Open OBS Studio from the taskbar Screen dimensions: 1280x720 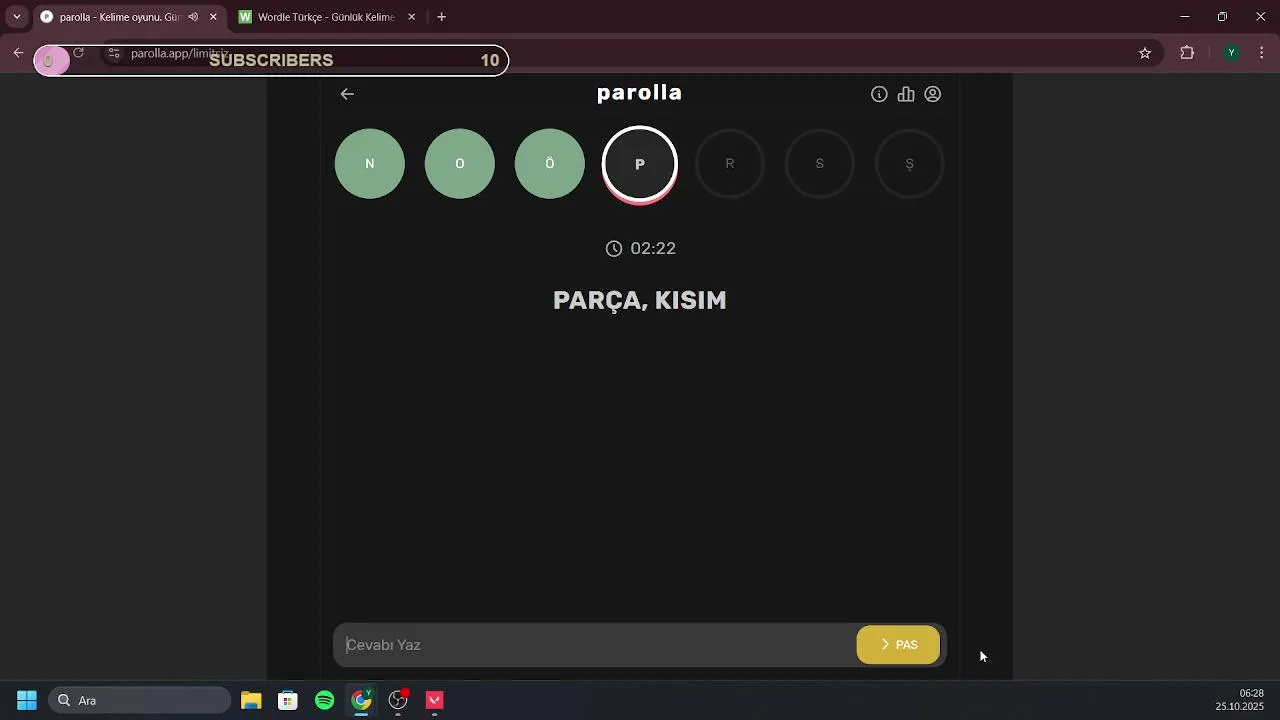pyautogui.click(x=398, y=700)
